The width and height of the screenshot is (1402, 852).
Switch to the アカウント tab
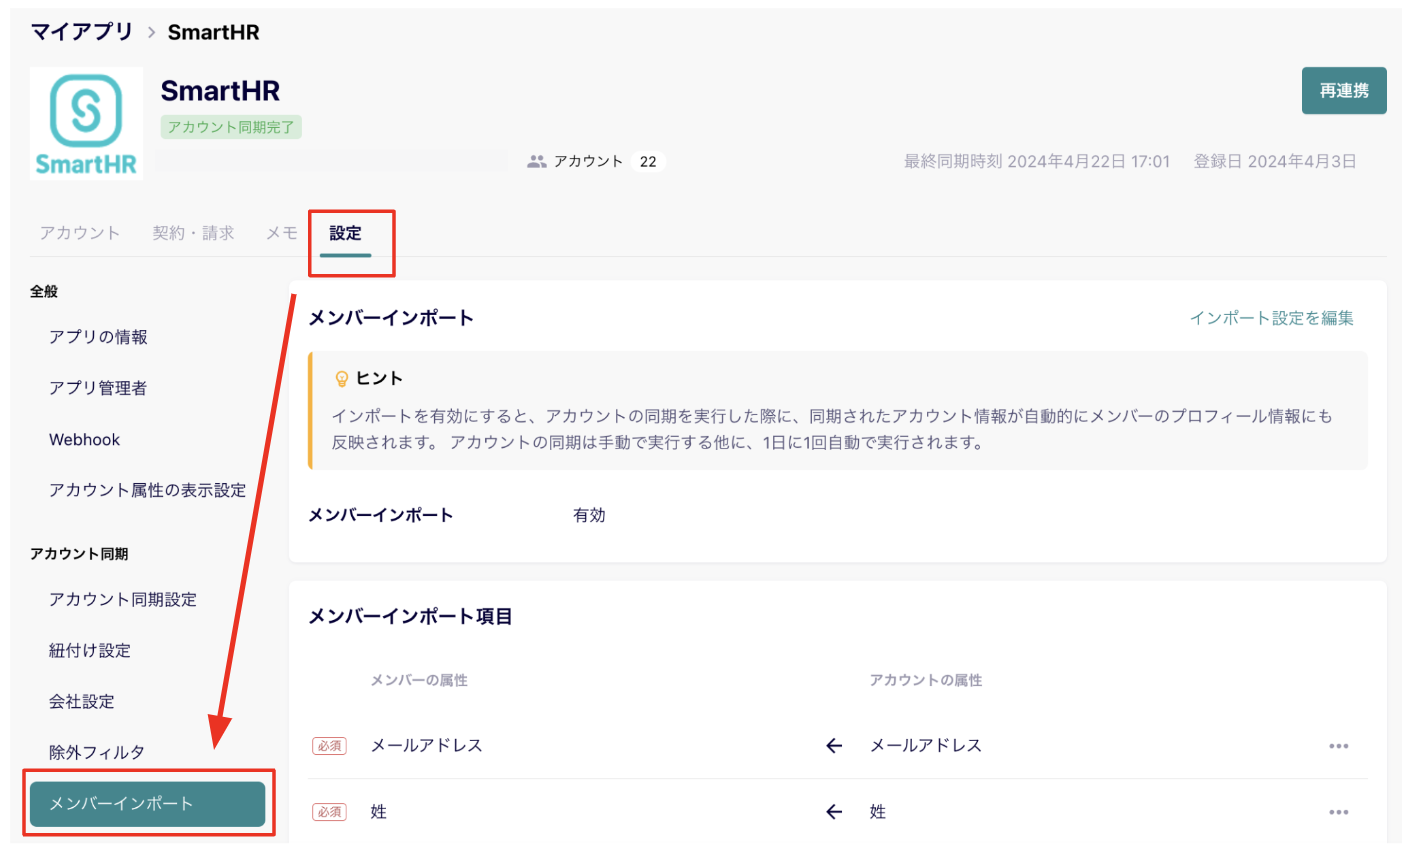[80, 233]
